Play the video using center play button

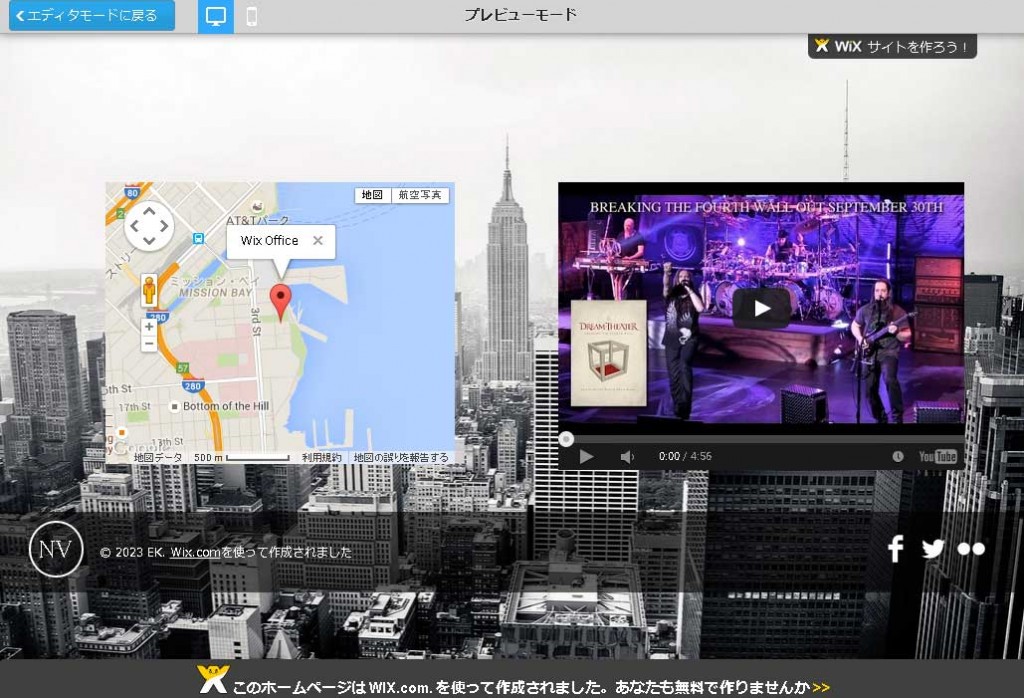coord(761,308)
